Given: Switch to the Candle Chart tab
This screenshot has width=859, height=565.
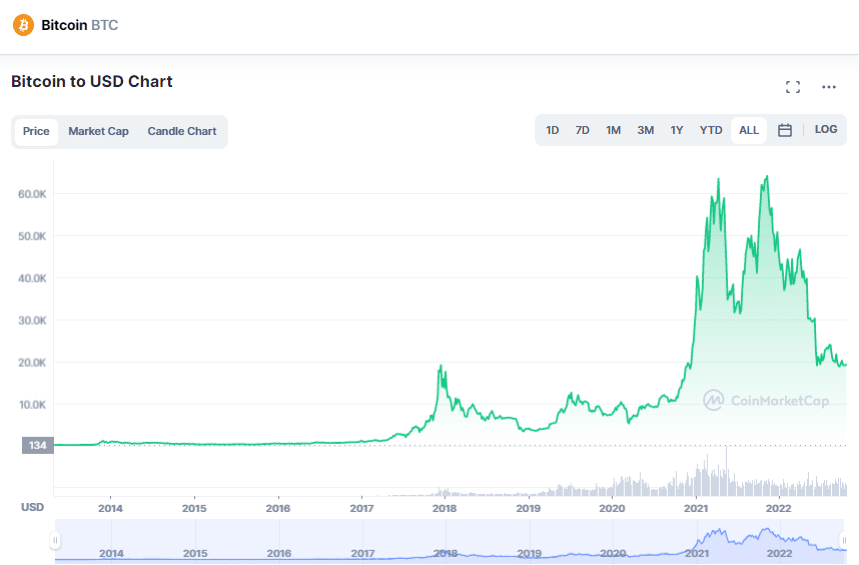Looking at the screenshot, I should pos(182,132).
